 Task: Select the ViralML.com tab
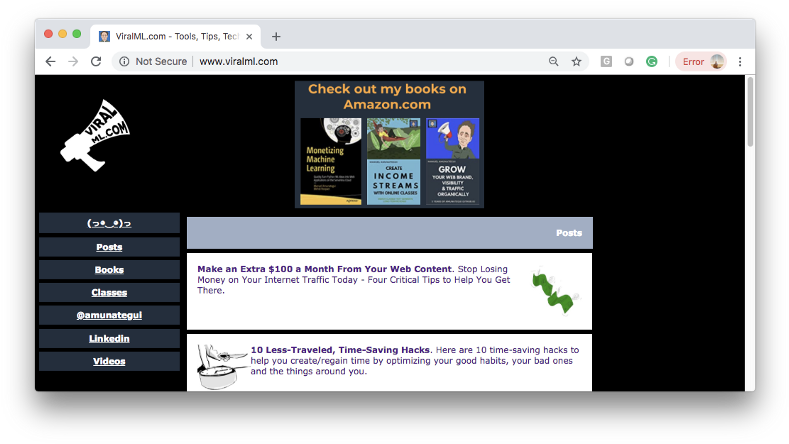(176, 36)
